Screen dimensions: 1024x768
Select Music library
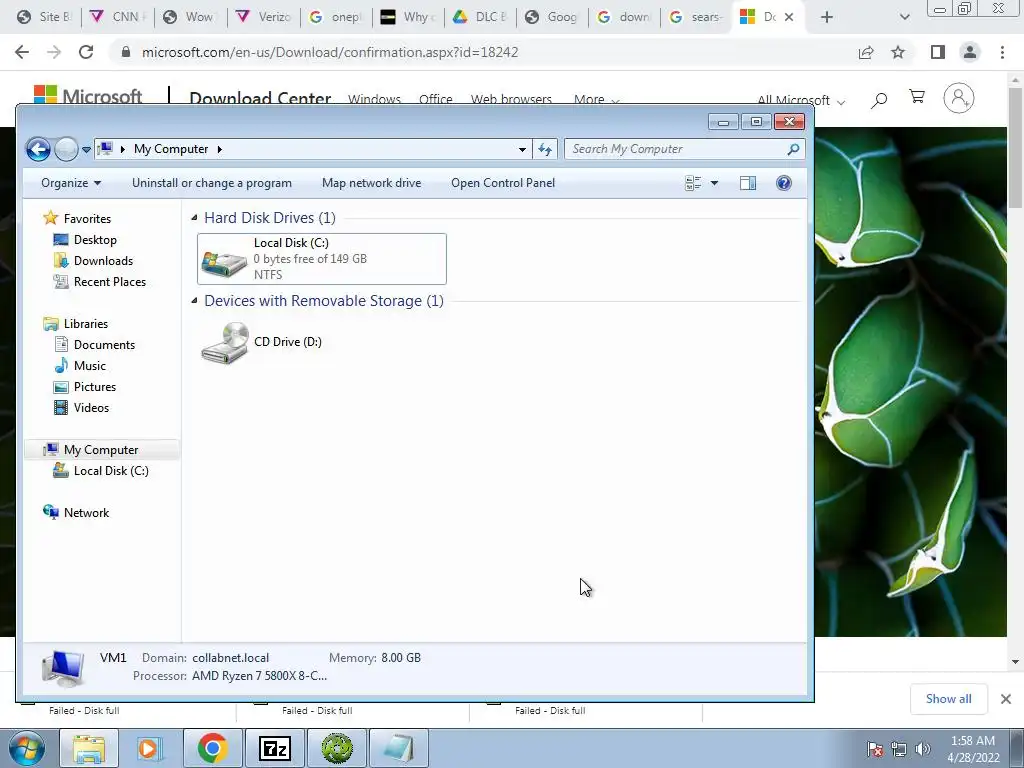(x=89, y=366)
